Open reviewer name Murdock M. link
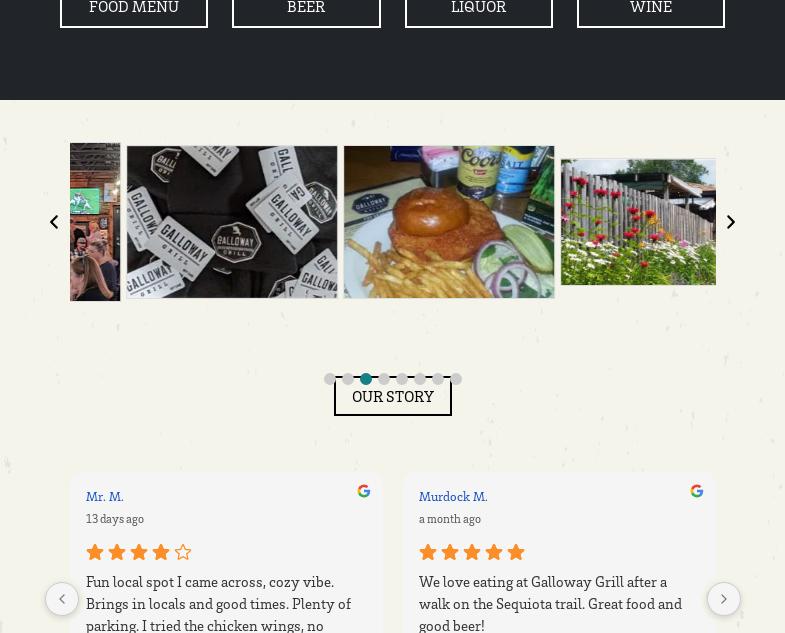 click(x=453, y=497)
